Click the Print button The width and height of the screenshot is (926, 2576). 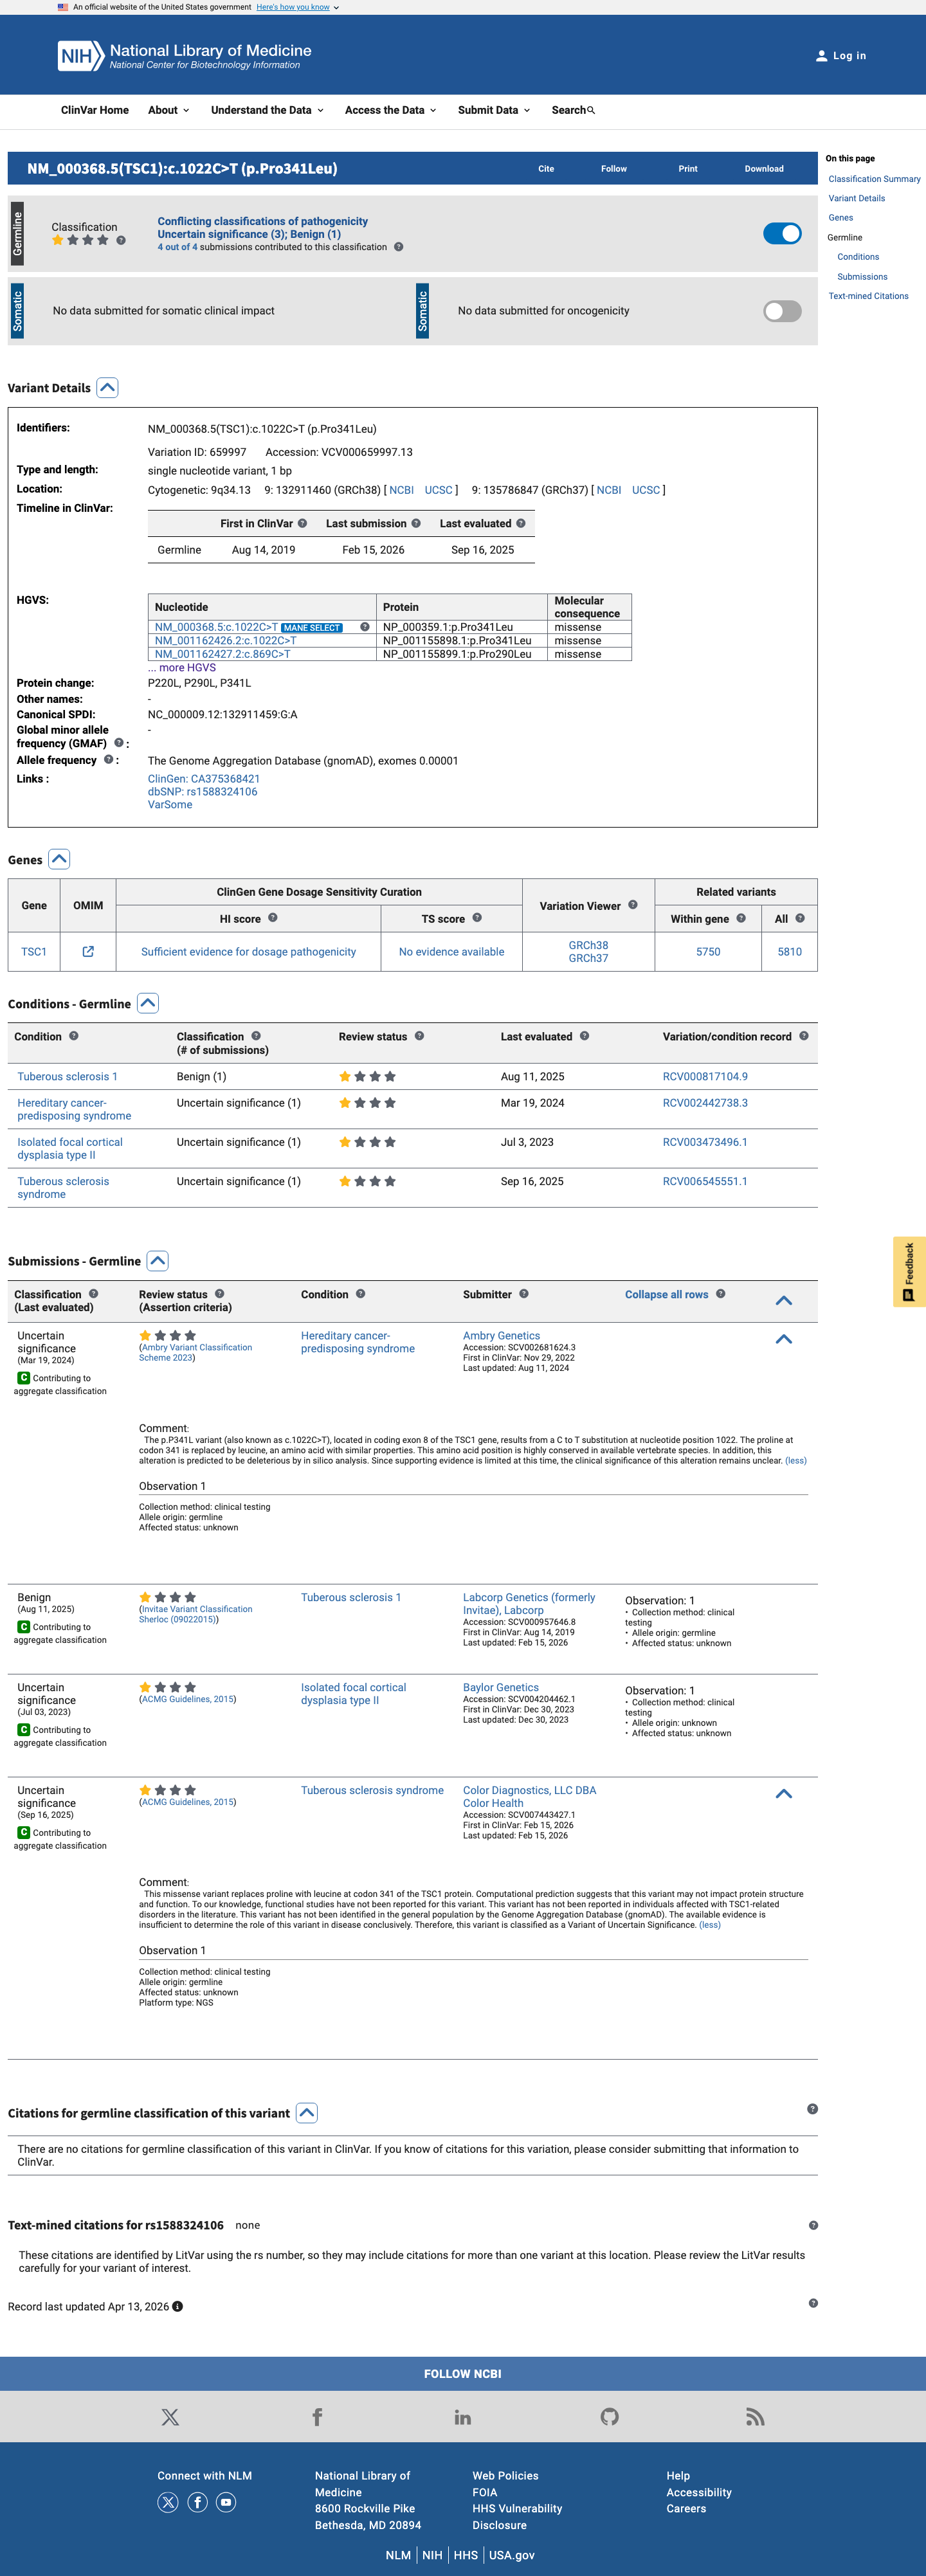(688, 169)
